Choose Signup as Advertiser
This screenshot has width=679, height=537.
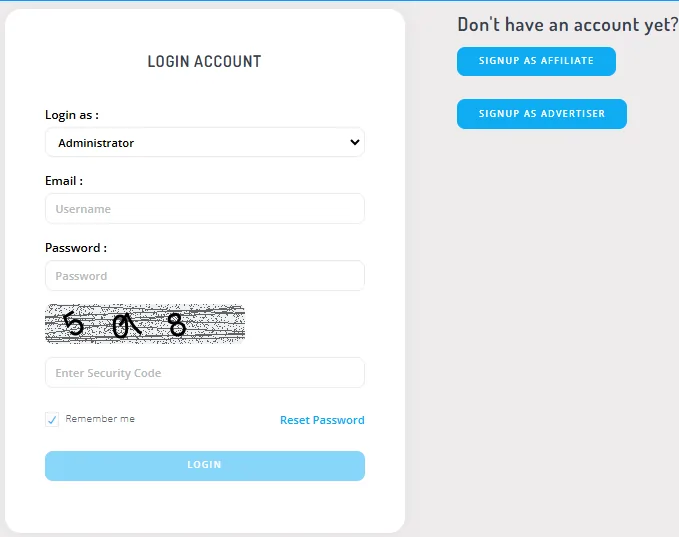point(542,114)
